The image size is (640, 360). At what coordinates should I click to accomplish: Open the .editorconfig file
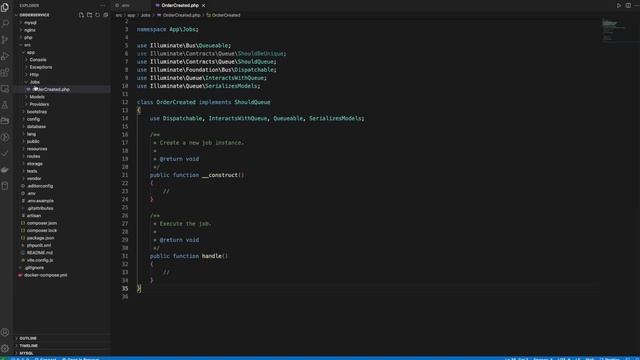[40, 186]
